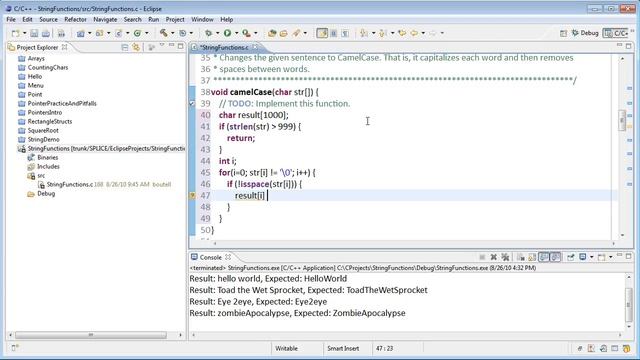Select the Project Explorer tab
The height and width of the screenshot is (360, 640).
pos(37,47)
